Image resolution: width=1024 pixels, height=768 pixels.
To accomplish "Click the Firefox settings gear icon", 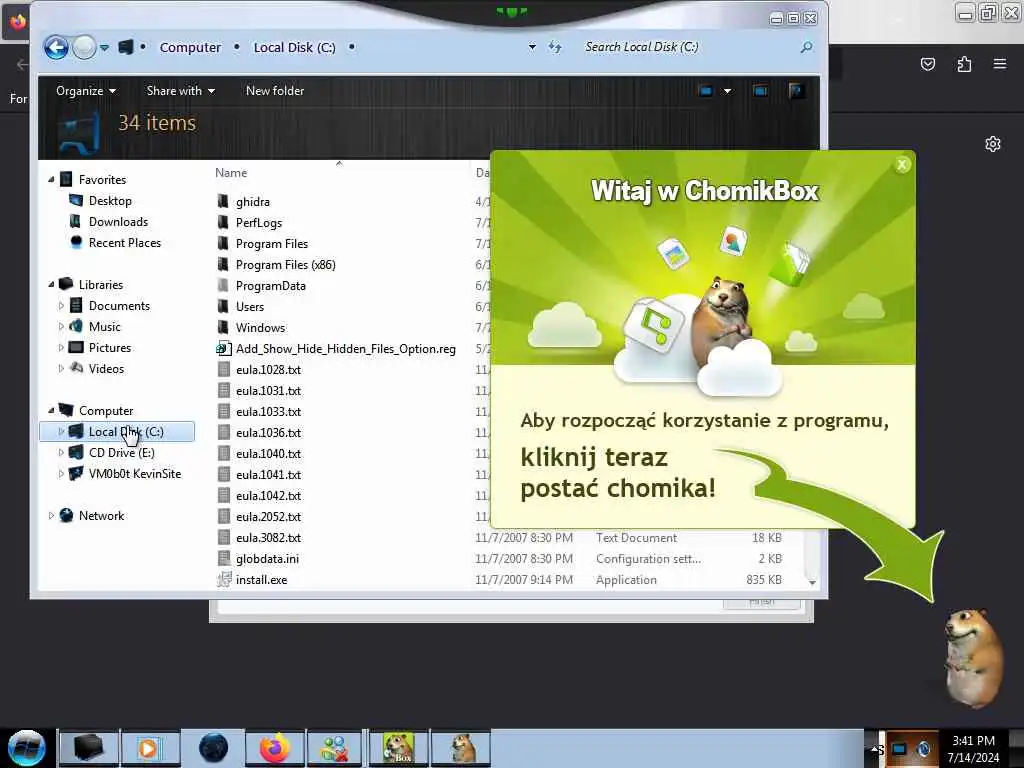I will pyautogui.click(x=993, y=144).
